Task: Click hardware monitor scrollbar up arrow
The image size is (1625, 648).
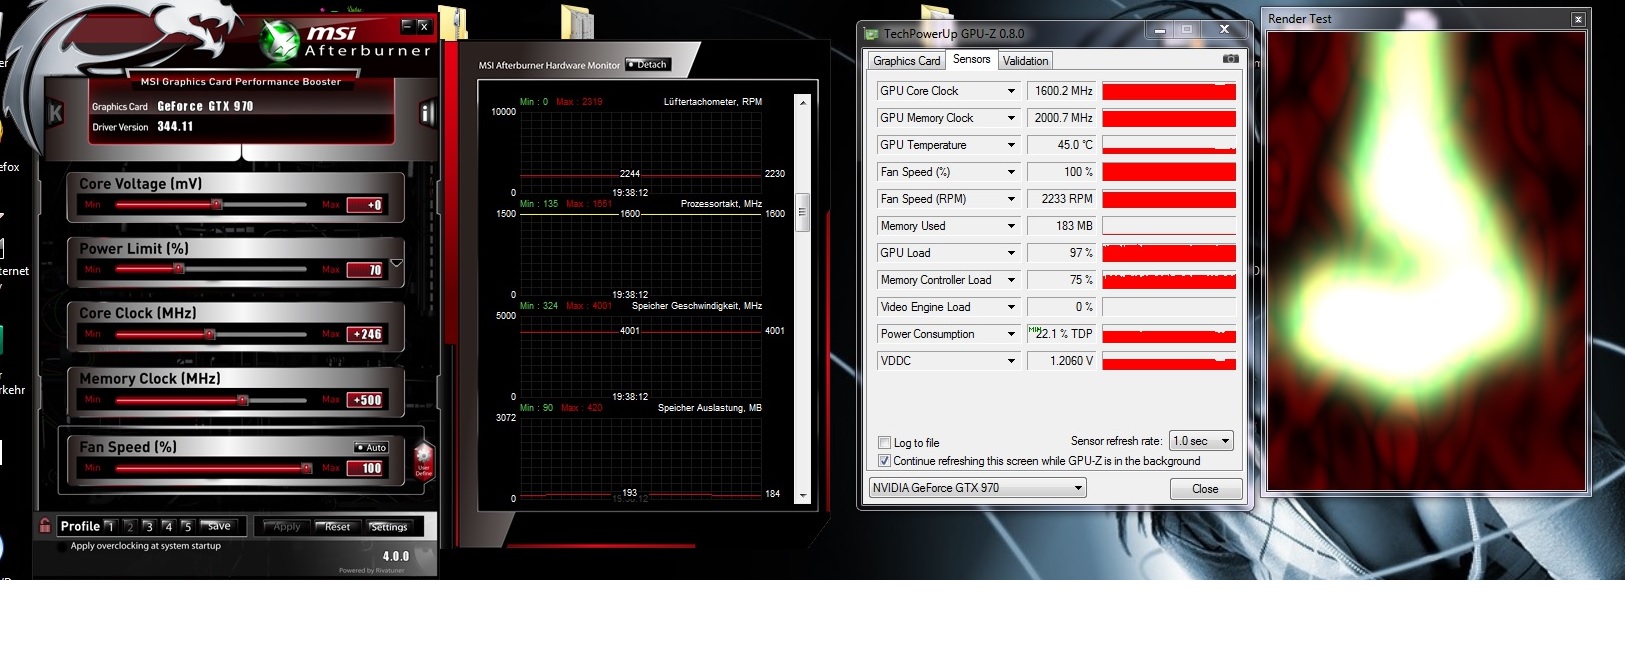Action: tap(802, 102)
